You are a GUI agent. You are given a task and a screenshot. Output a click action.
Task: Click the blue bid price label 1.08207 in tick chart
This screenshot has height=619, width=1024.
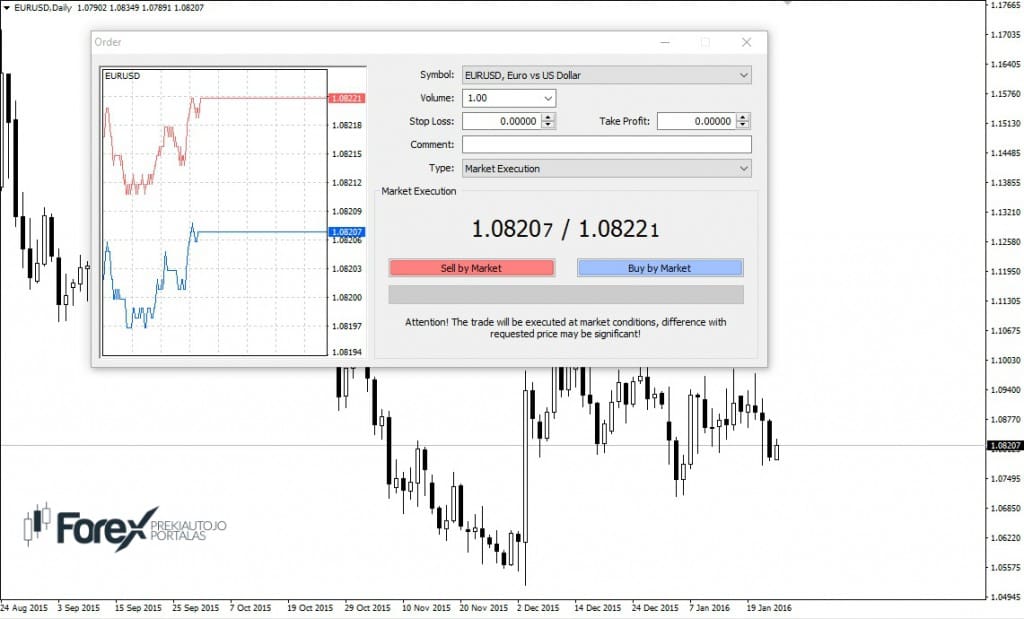click(x=347, y=232)
